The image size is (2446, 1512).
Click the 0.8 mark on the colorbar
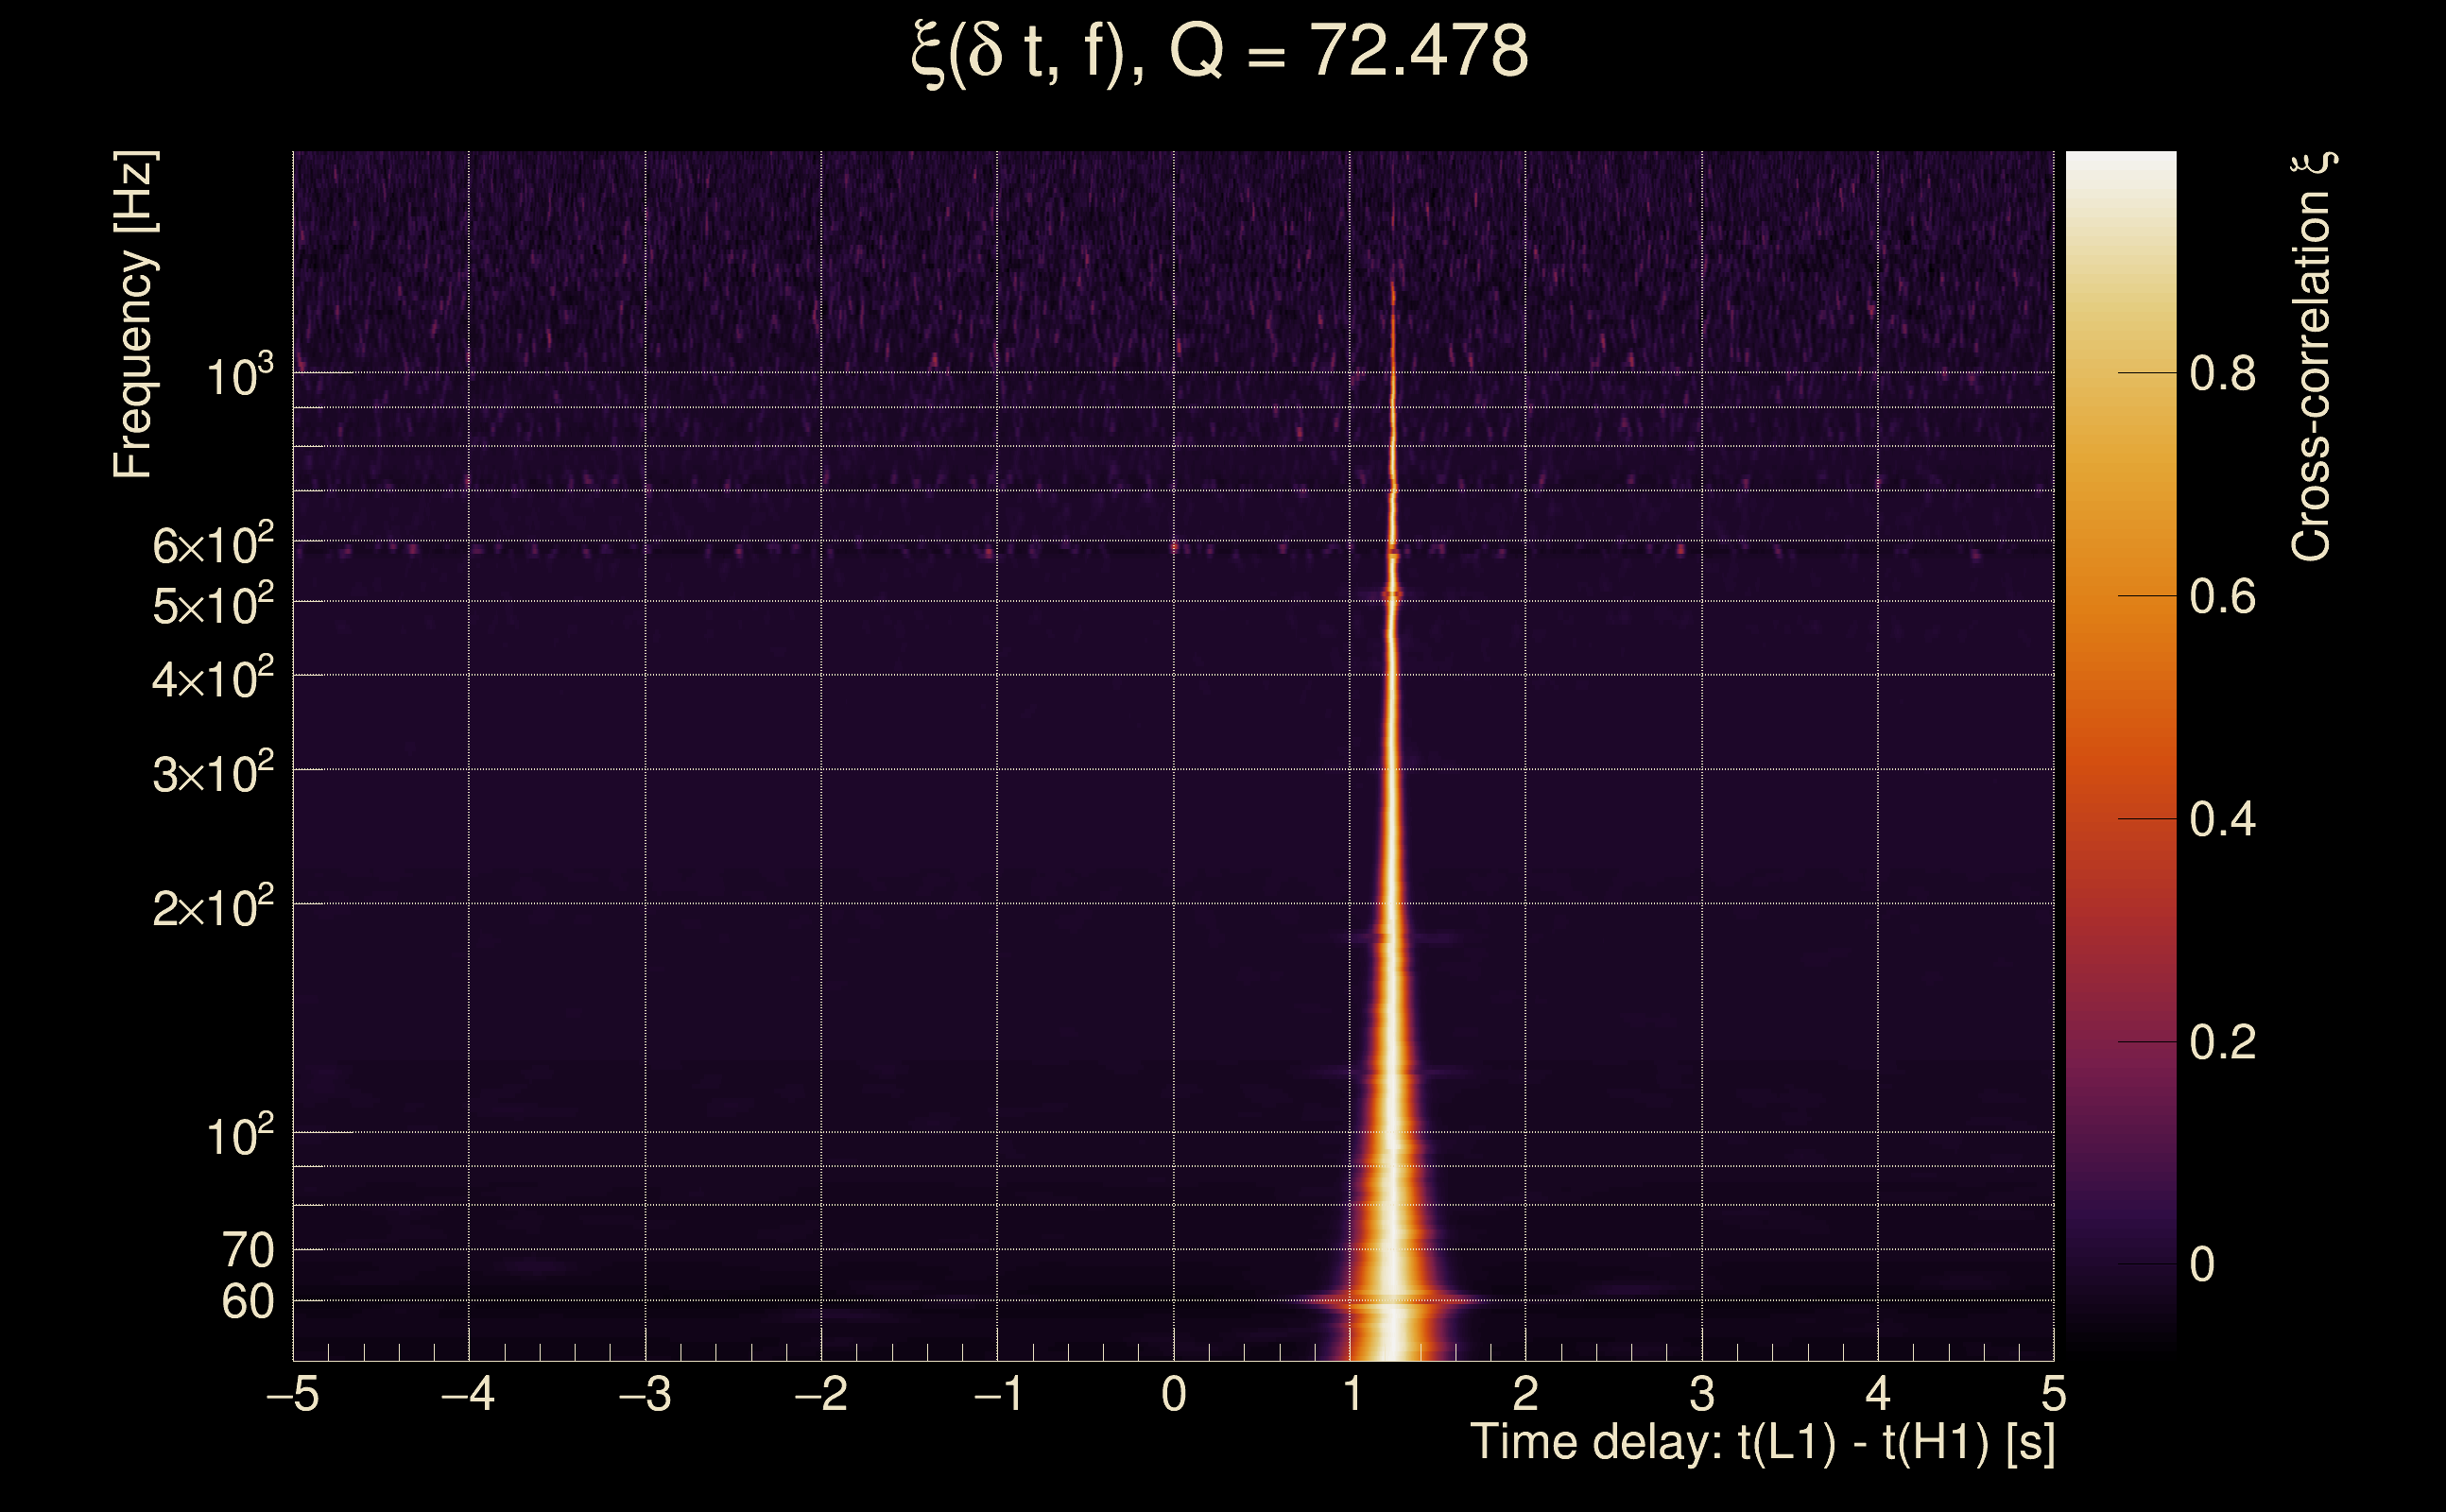coord(2222,374)
